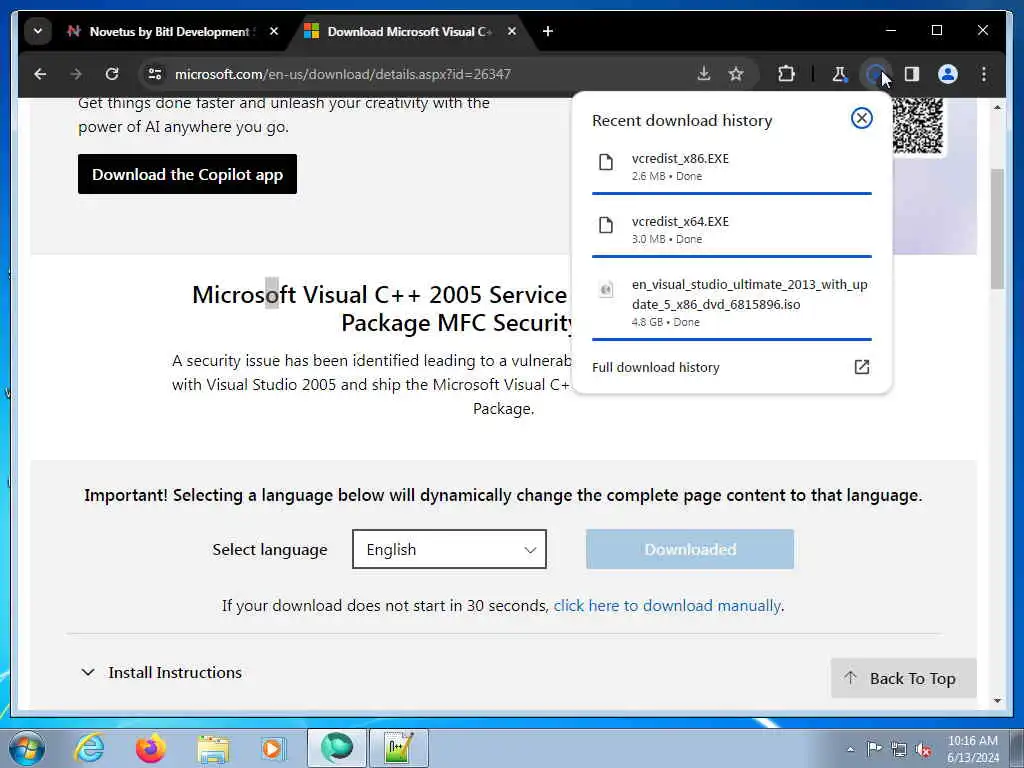Open the Windows Start menu orb

click(x=26, y=748)
